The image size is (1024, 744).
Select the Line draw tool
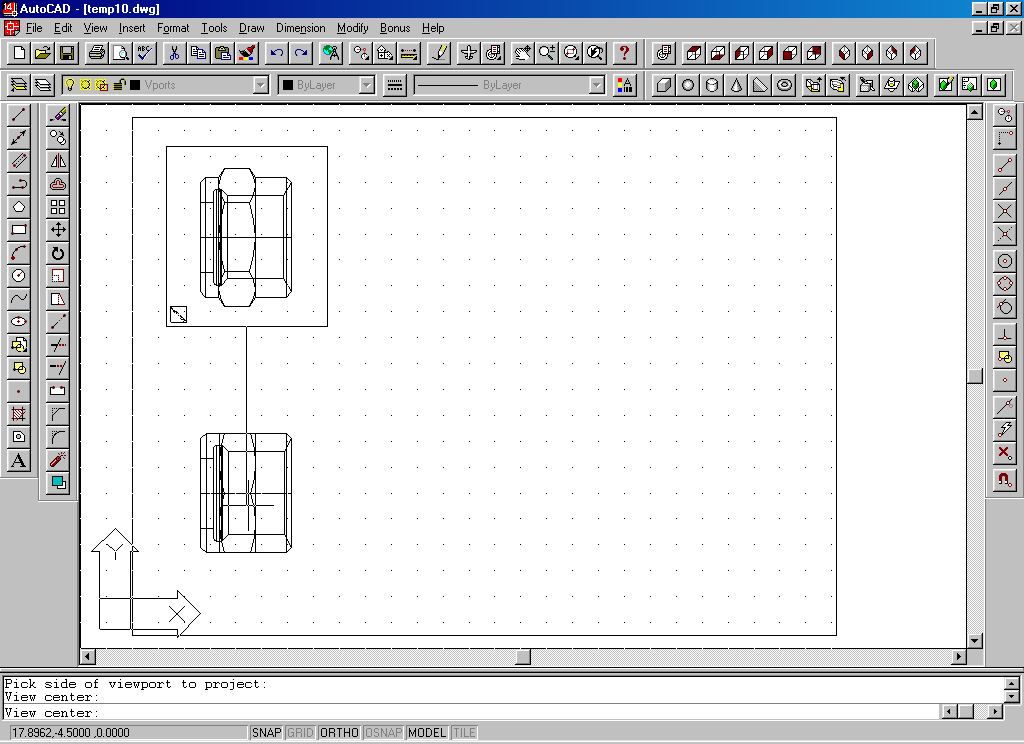tap(18, 115)
